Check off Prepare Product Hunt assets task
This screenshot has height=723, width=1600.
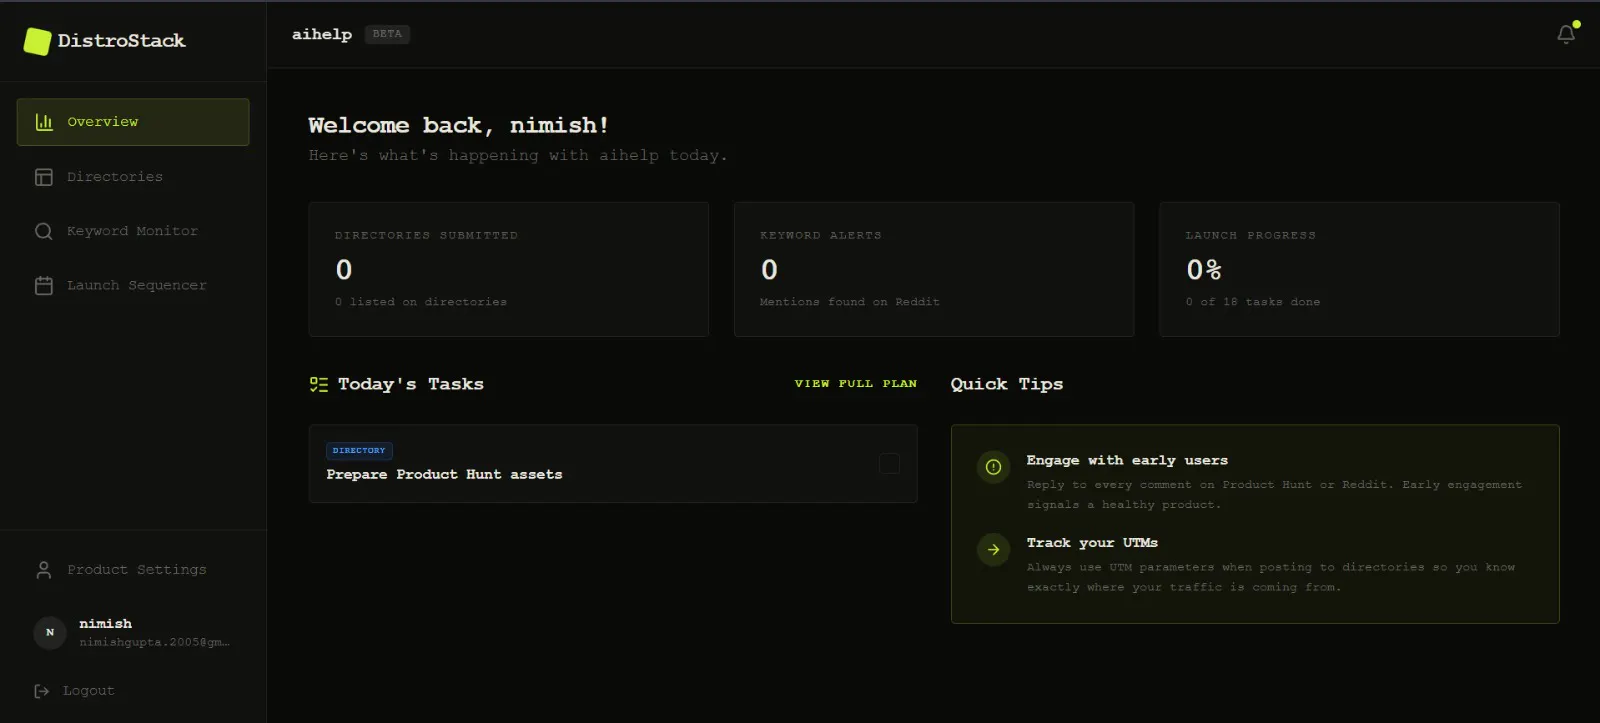(889, 464)
